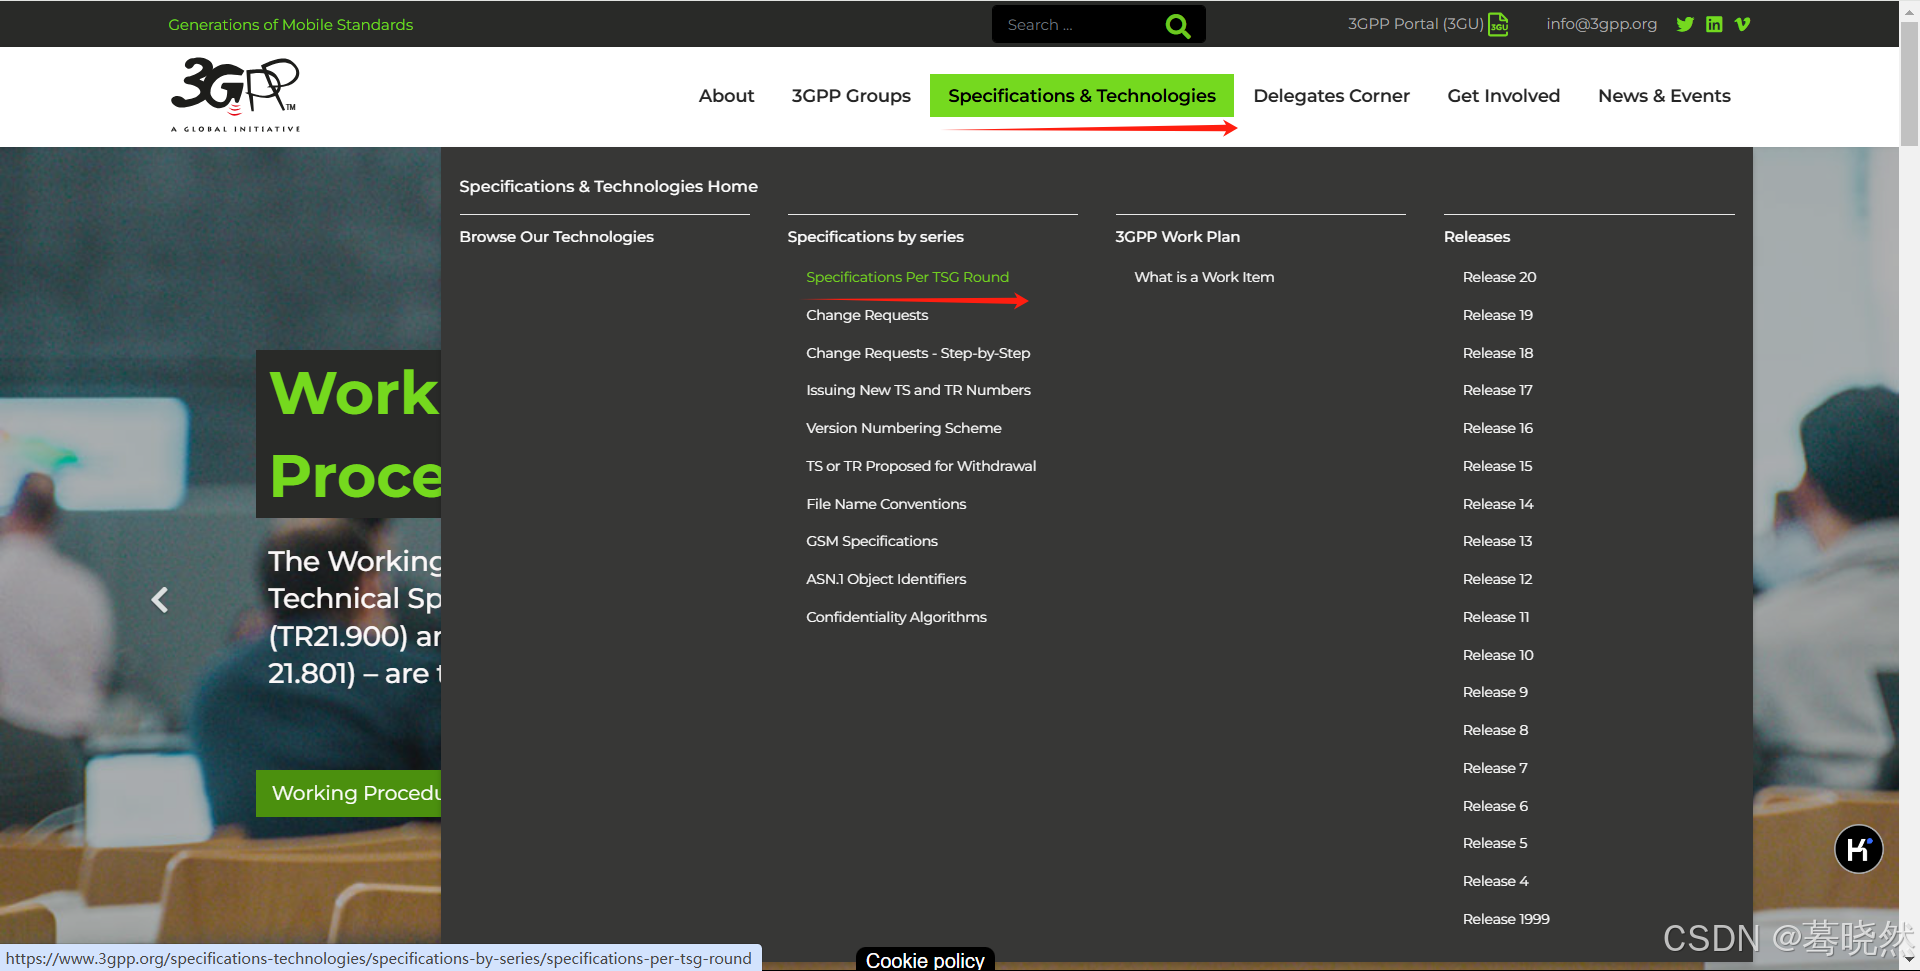Open the News & Events menu
Screen dimensions: 1920x971
(x=1664, y=96)
